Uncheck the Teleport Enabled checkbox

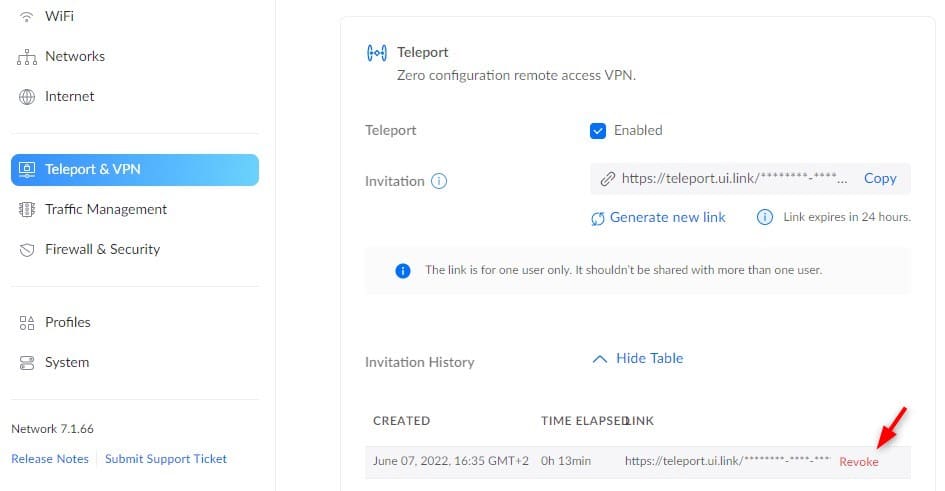597,131
